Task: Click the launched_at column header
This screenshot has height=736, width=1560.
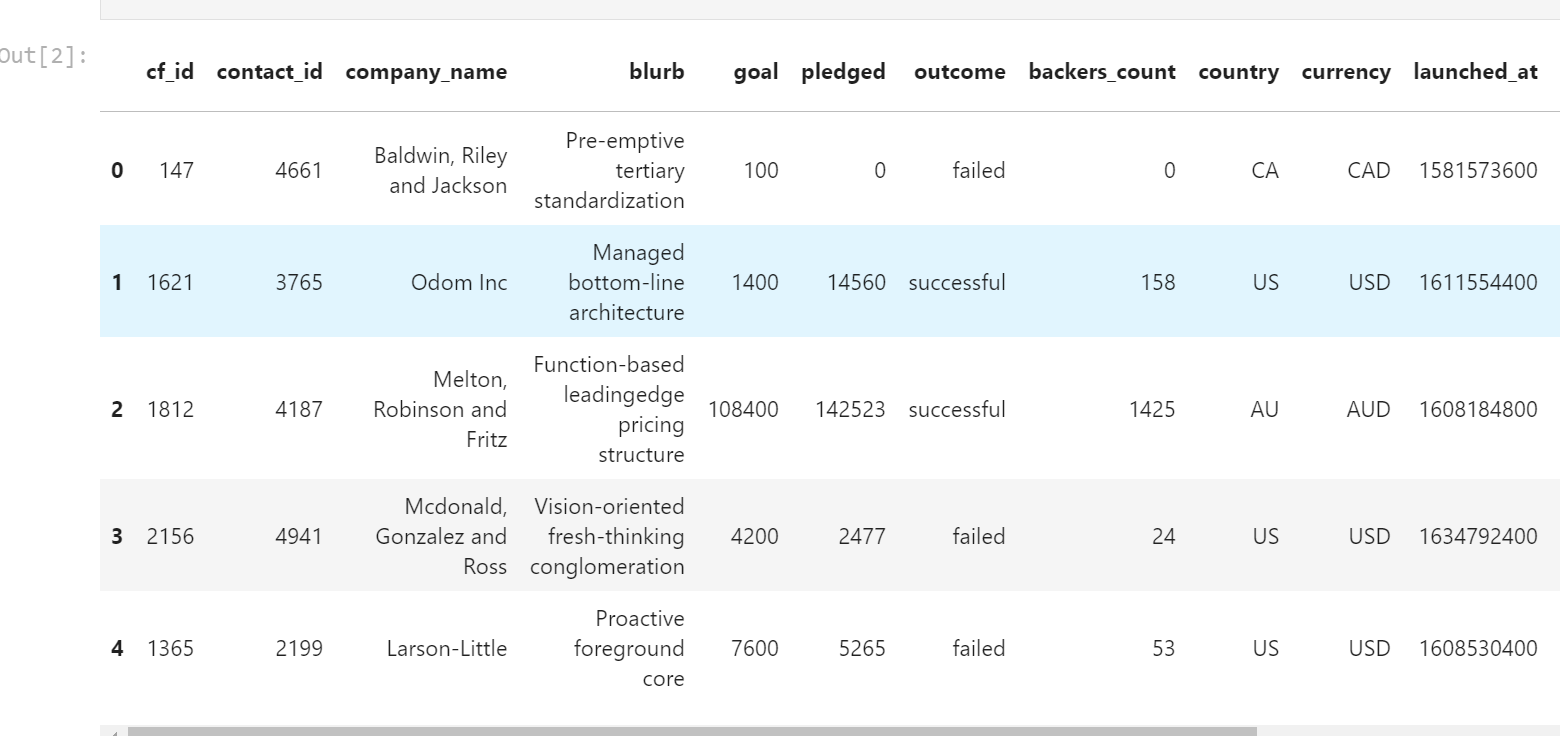Action: [1476, 71]
